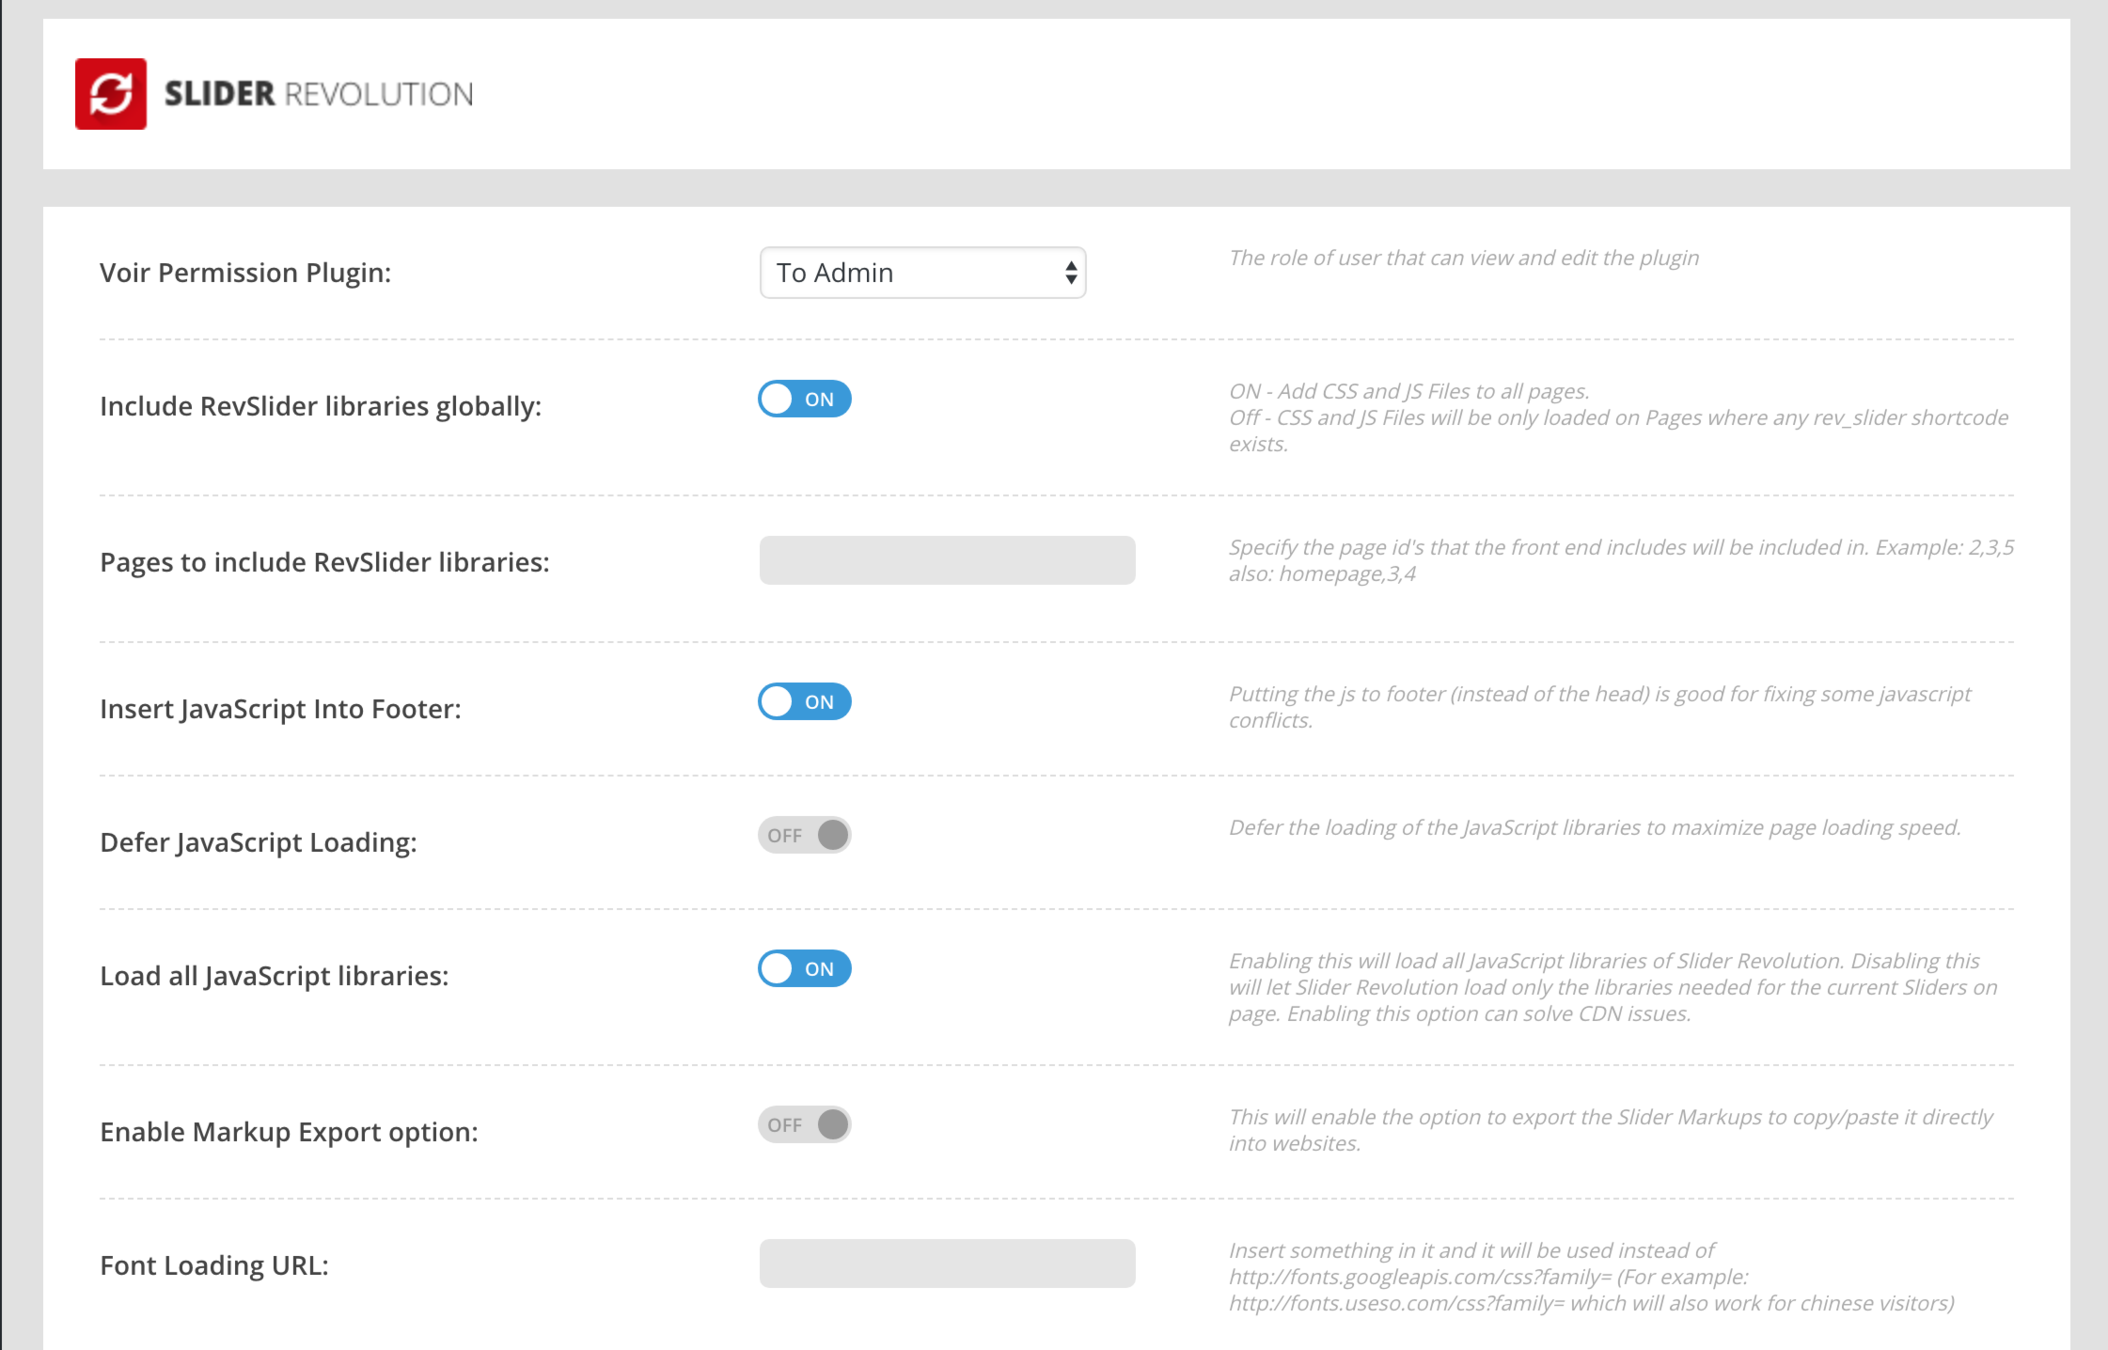The height and width of the screenshot is (1350, 2108).
Task: Click the red Slider Revolution logo icon
Action: pyautogui.click(x=110, y=94)
